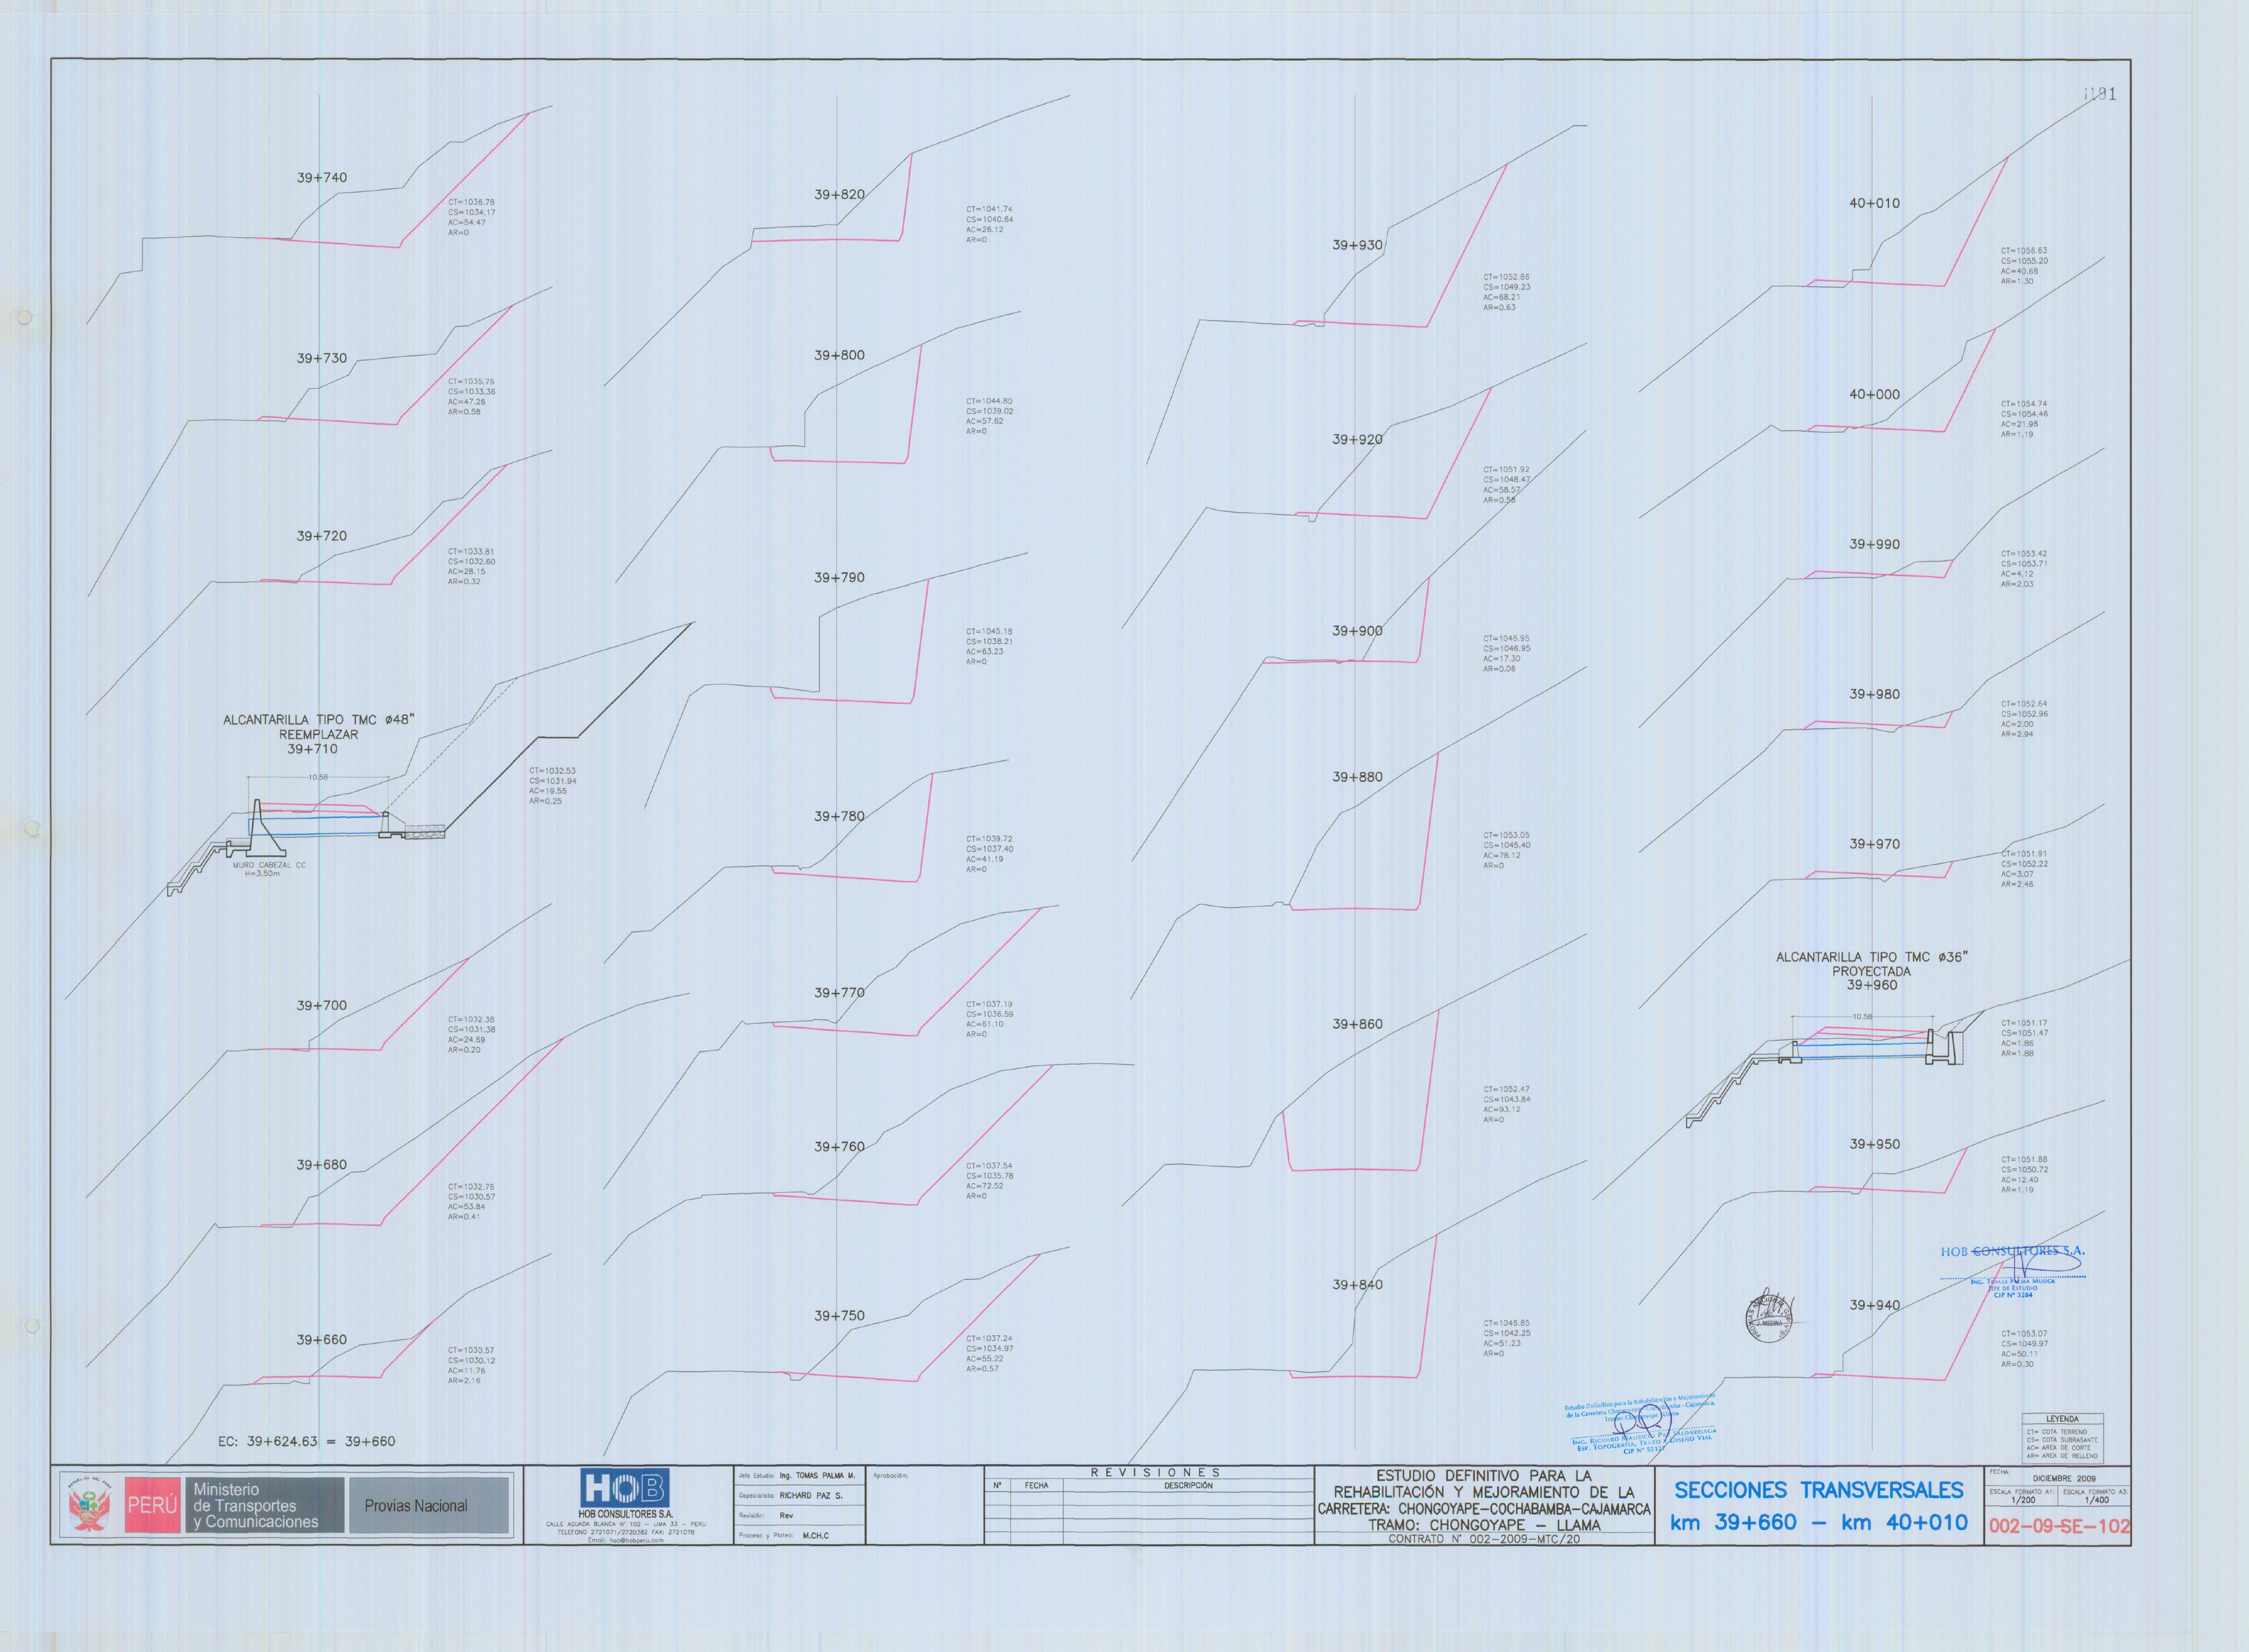Image resolution: width=2249 pixels, height=1652 pixels.
Task: Click station label 39+940
Action: [x=1874, y=1305]
